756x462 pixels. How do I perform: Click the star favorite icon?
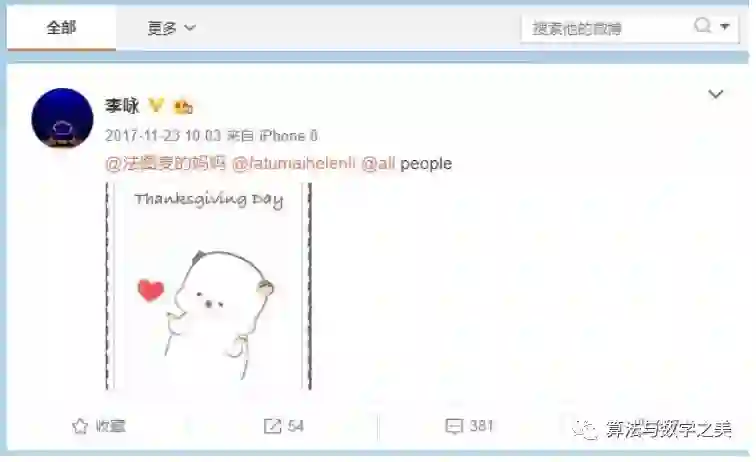pos(80,426)
